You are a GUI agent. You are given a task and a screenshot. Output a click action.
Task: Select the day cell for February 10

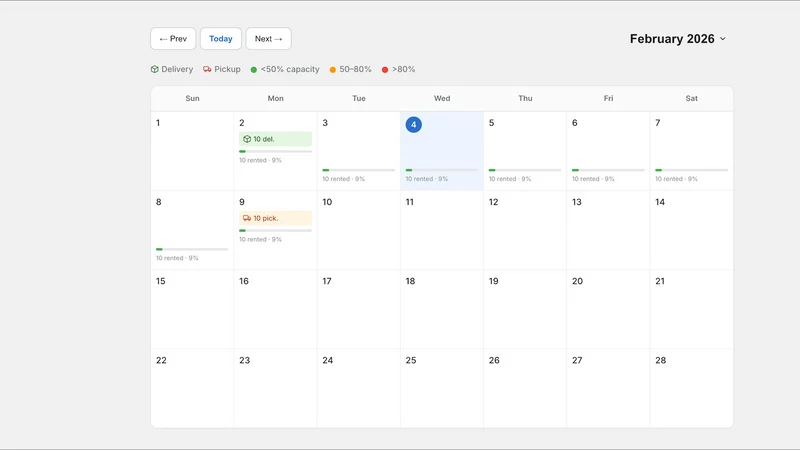point(359,230)
